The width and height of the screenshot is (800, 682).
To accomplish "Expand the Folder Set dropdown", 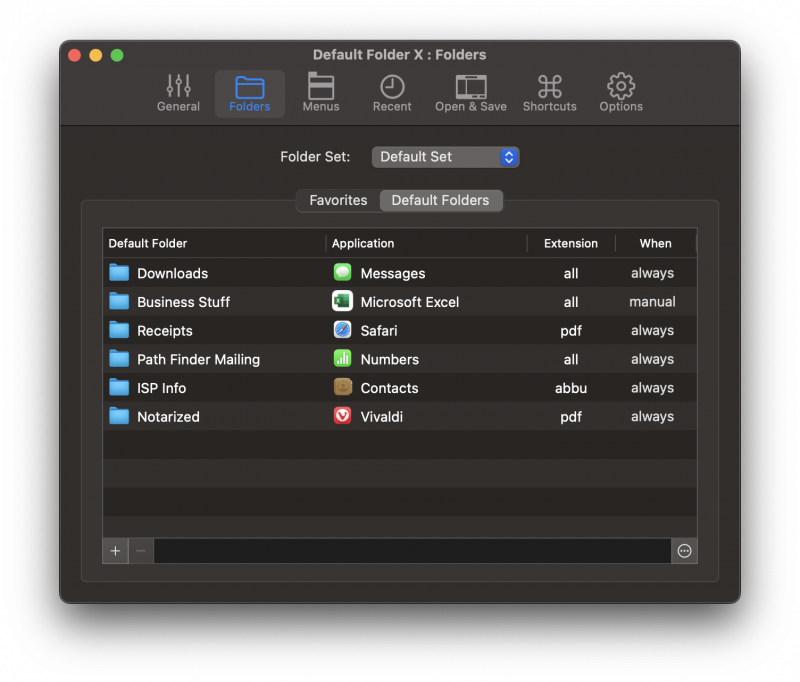I will coord(445,157).
